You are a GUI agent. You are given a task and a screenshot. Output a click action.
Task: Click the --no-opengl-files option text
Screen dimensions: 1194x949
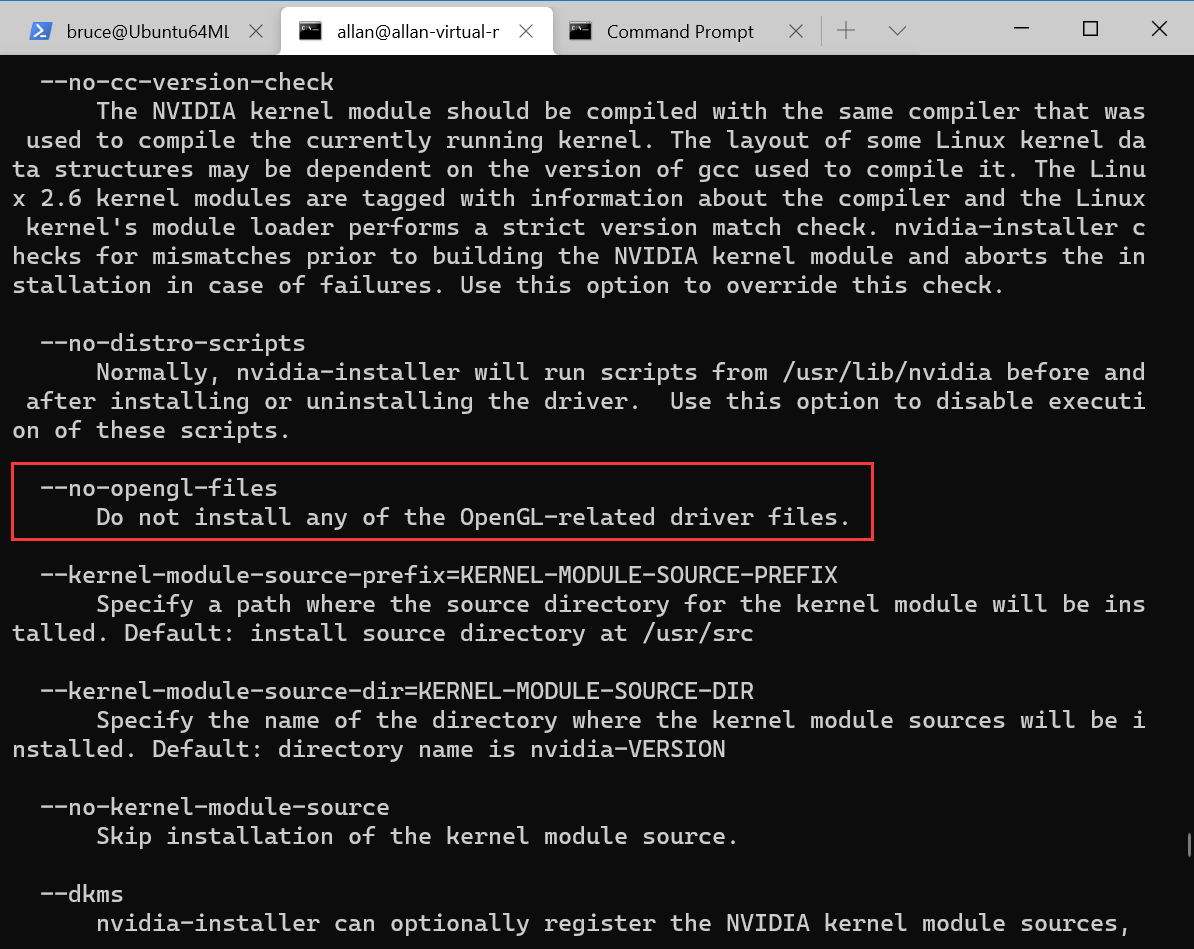158,487
